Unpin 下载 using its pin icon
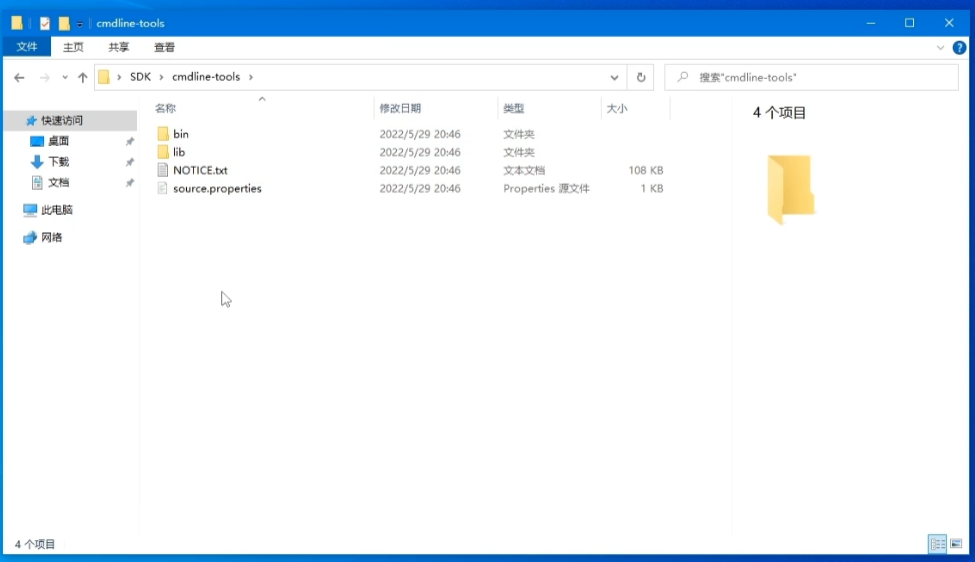 pos(129,162)
